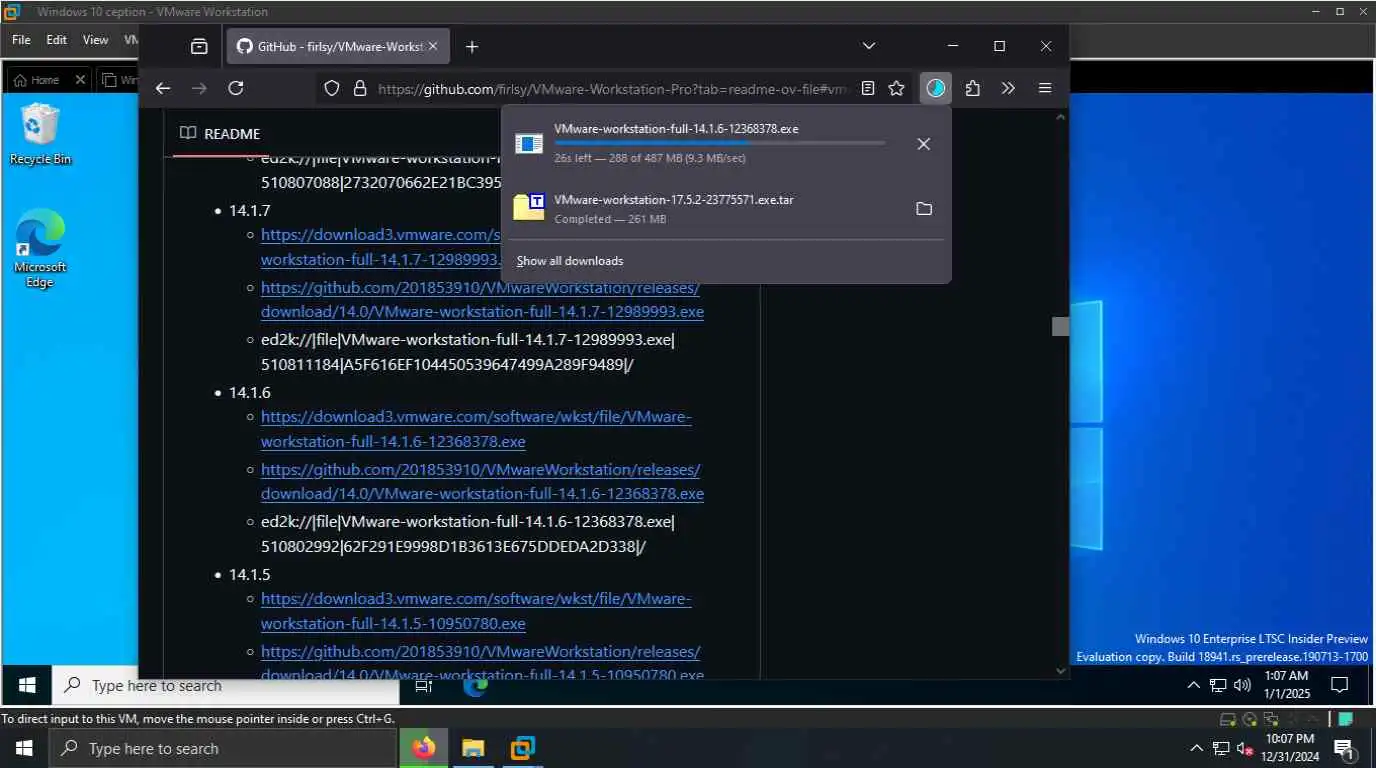Image resolution: width=1376 pixels, height=768 pixels.
Task: Open Firefox hamburger application menu
Action: (x=1045, y=88)
